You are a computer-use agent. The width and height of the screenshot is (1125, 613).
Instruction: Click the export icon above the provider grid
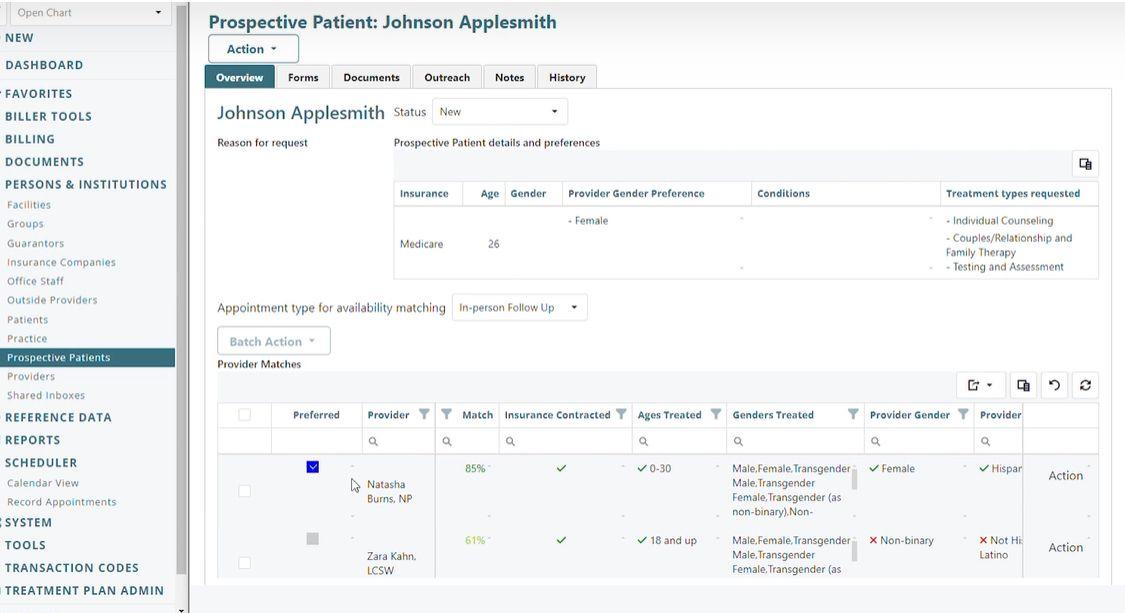point(979,385)
